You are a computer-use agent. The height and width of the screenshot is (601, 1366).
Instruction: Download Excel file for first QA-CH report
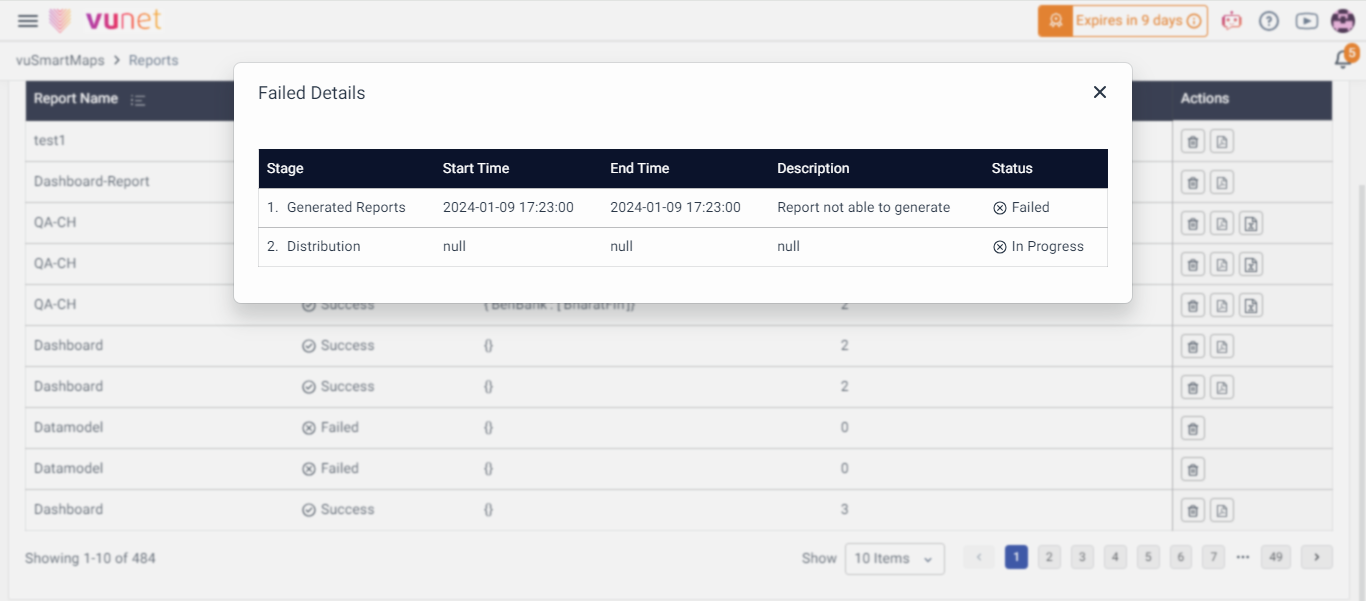coord(1250,224)
